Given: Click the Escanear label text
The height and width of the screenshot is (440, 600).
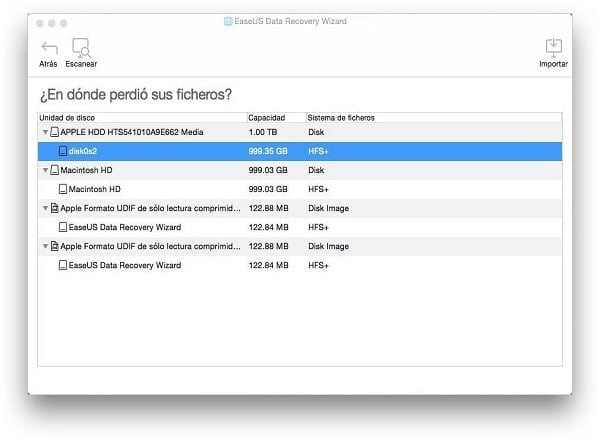Looking at the screenshot, I should (x=81, y=64).
